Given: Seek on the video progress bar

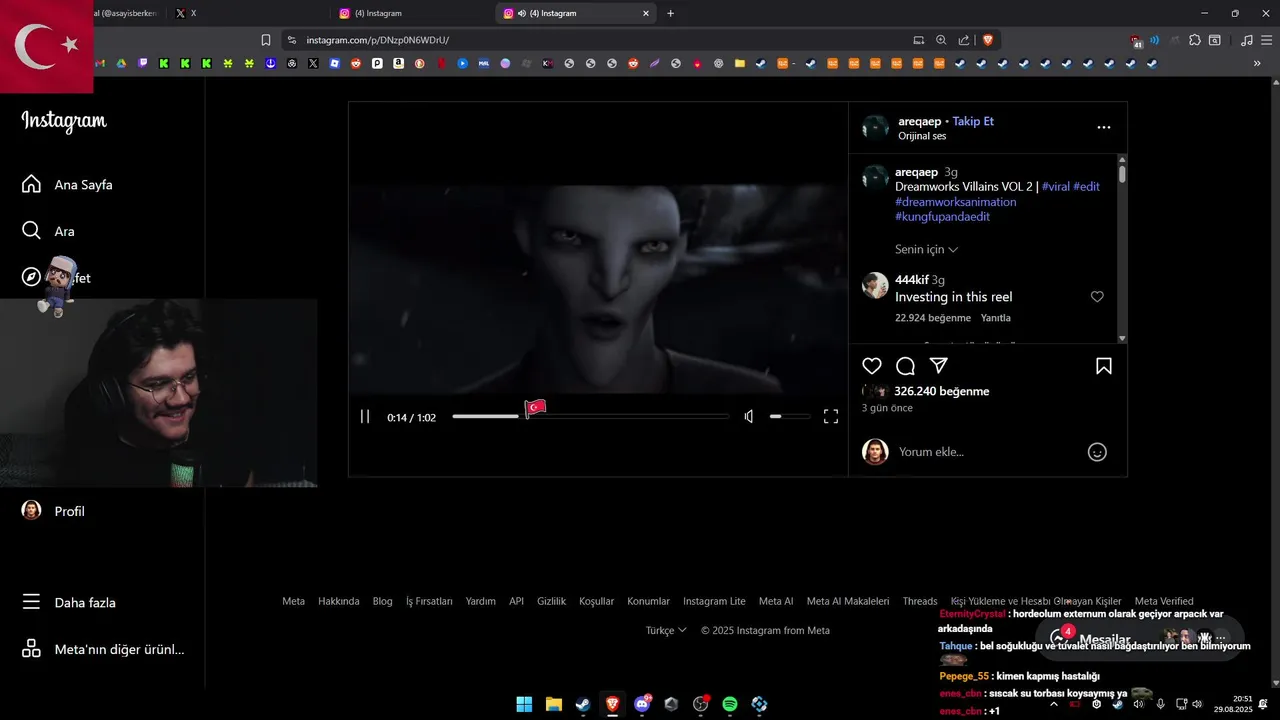Looking at the screenshot, I should (x=590, y=417).
